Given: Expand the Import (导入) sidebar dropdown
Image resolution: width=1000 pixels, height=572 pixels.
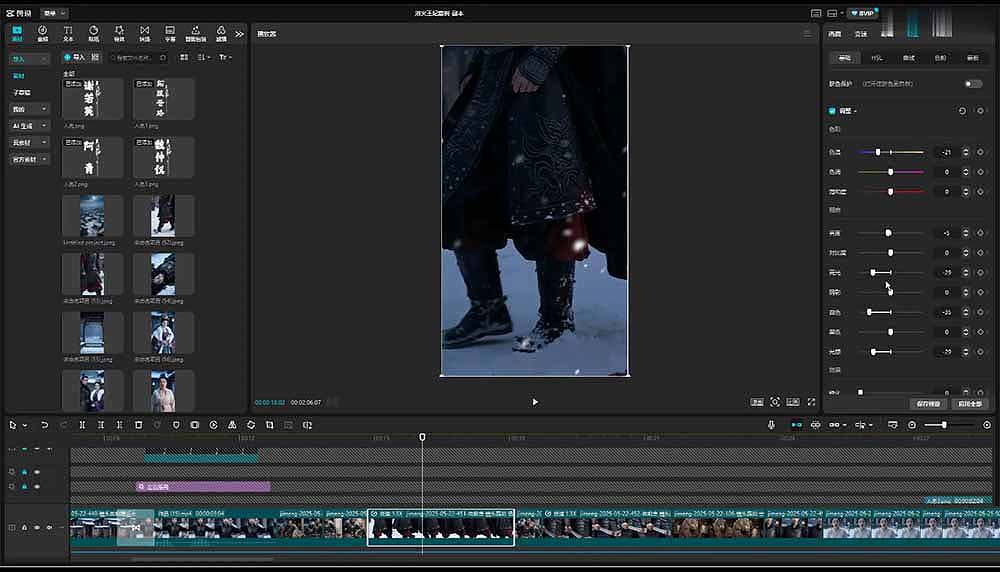Looking at the screenshot, I should 29,59.
